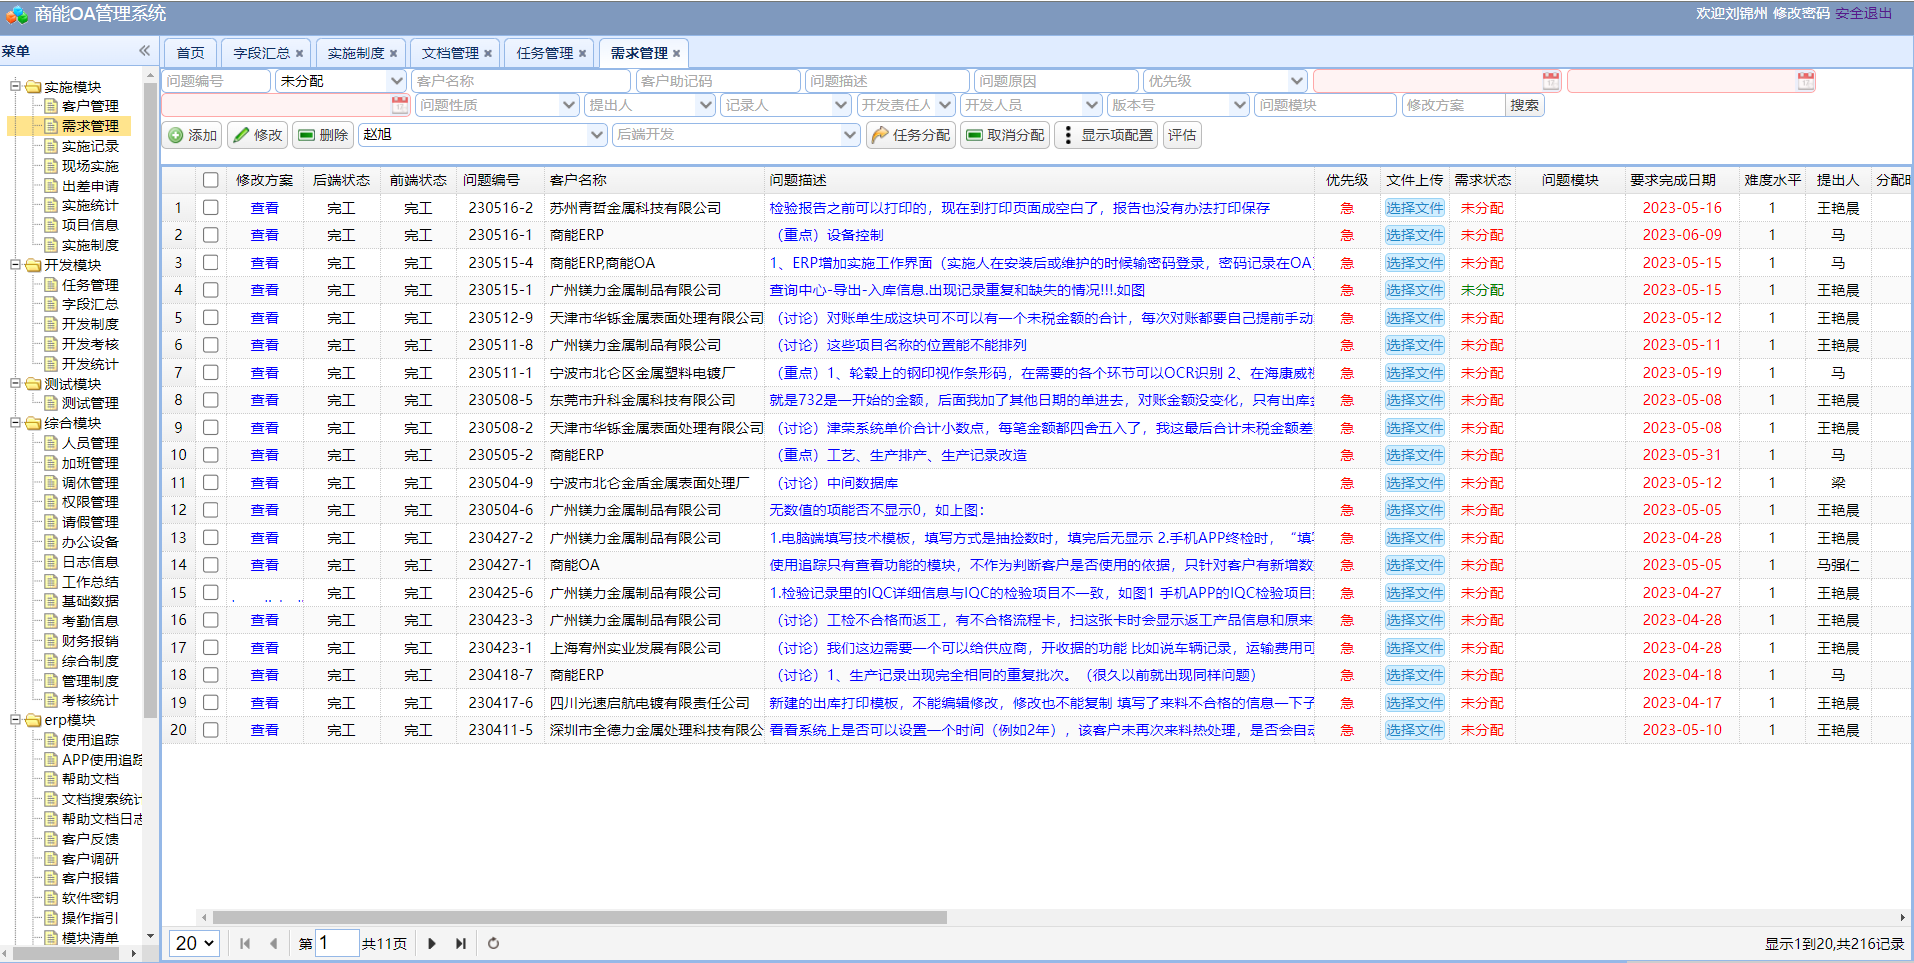
Task: Click the 取消分配 cancel assignment button
Action: pyautogui.click(x=1005, y=135)
